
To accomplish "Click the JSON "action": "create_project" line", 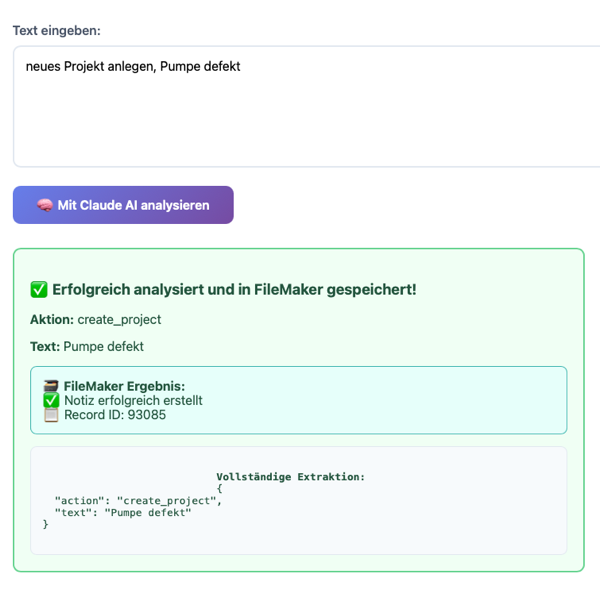I will tap(138, 500).
